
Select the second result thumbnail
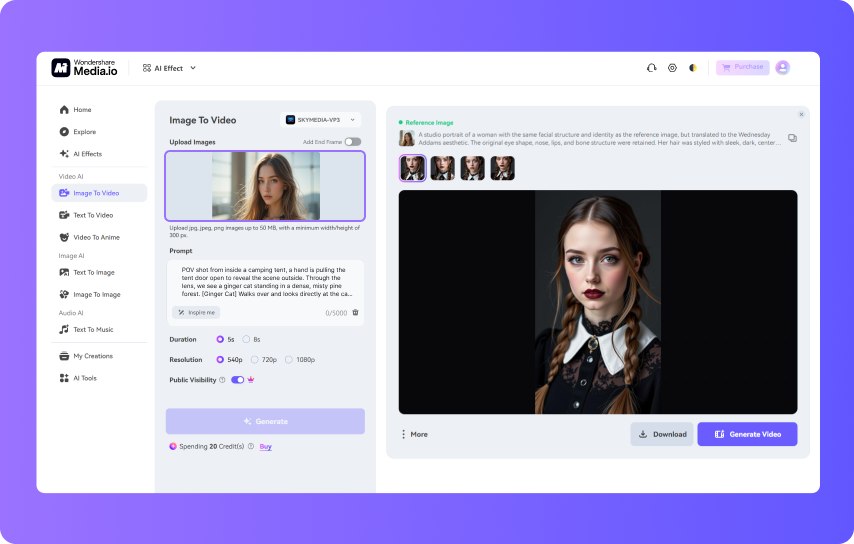[443, 168]
